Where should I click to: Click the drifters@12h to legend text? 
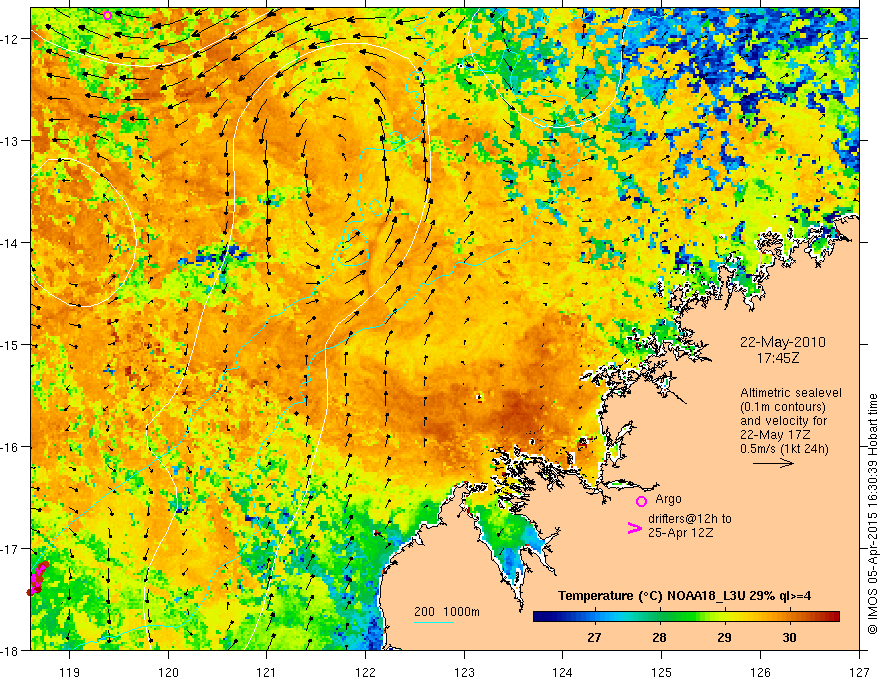point(690,519)
